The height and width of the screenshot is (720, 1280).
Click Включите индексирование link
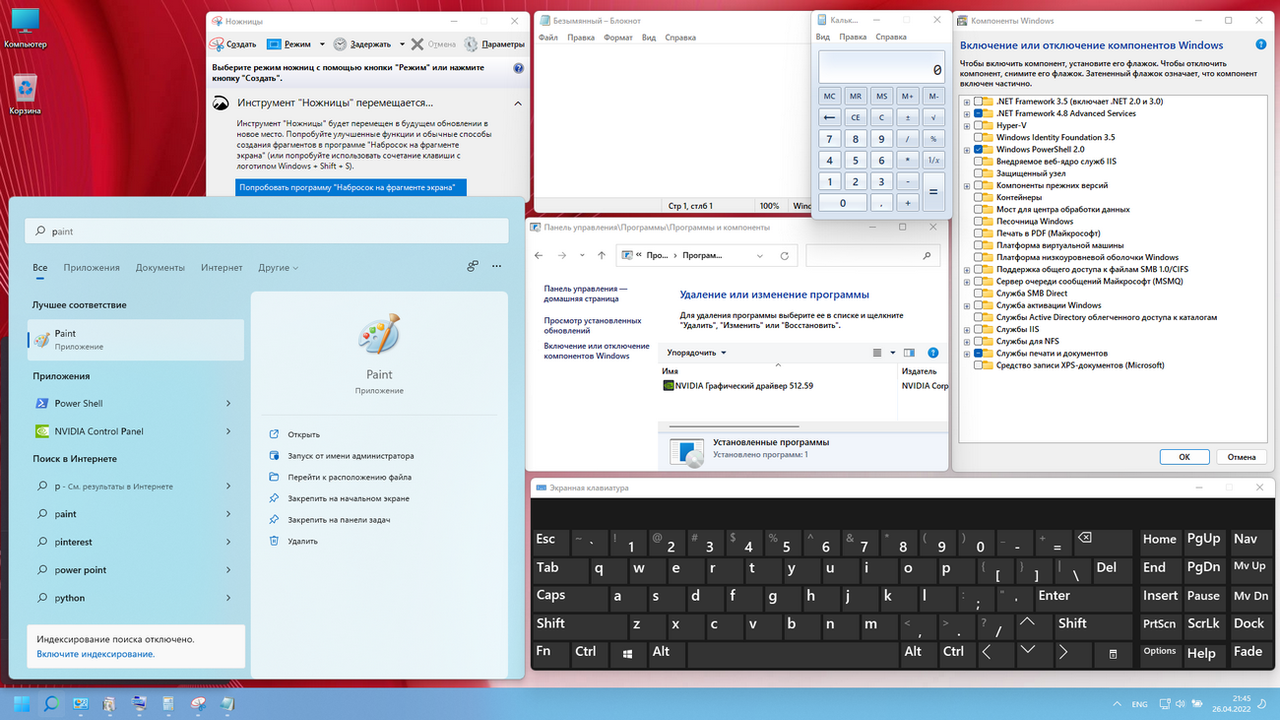[x=96, y=654]
